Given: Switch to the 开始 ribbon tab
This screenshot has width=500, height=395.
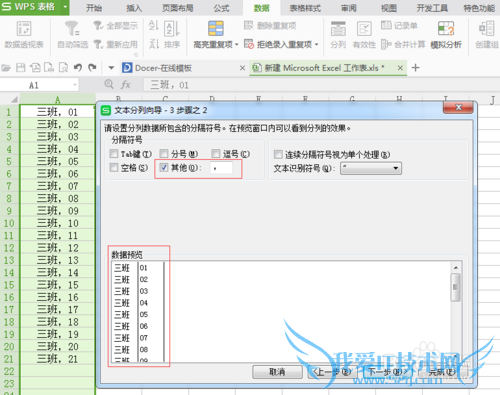Looking at the screenshot, I should pyautogui.click(x=94, y=8).
